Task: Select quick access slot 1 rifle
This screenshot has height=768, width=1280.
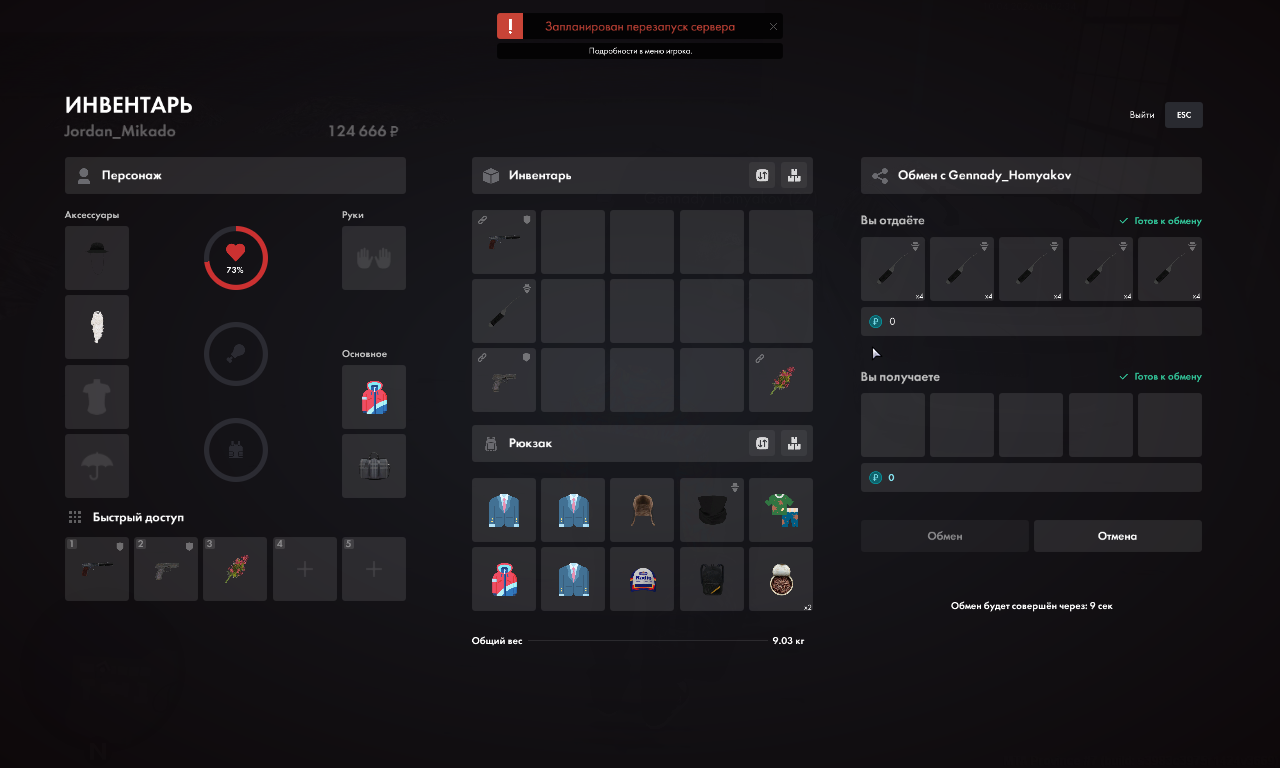Action: [x=97, y=569]
